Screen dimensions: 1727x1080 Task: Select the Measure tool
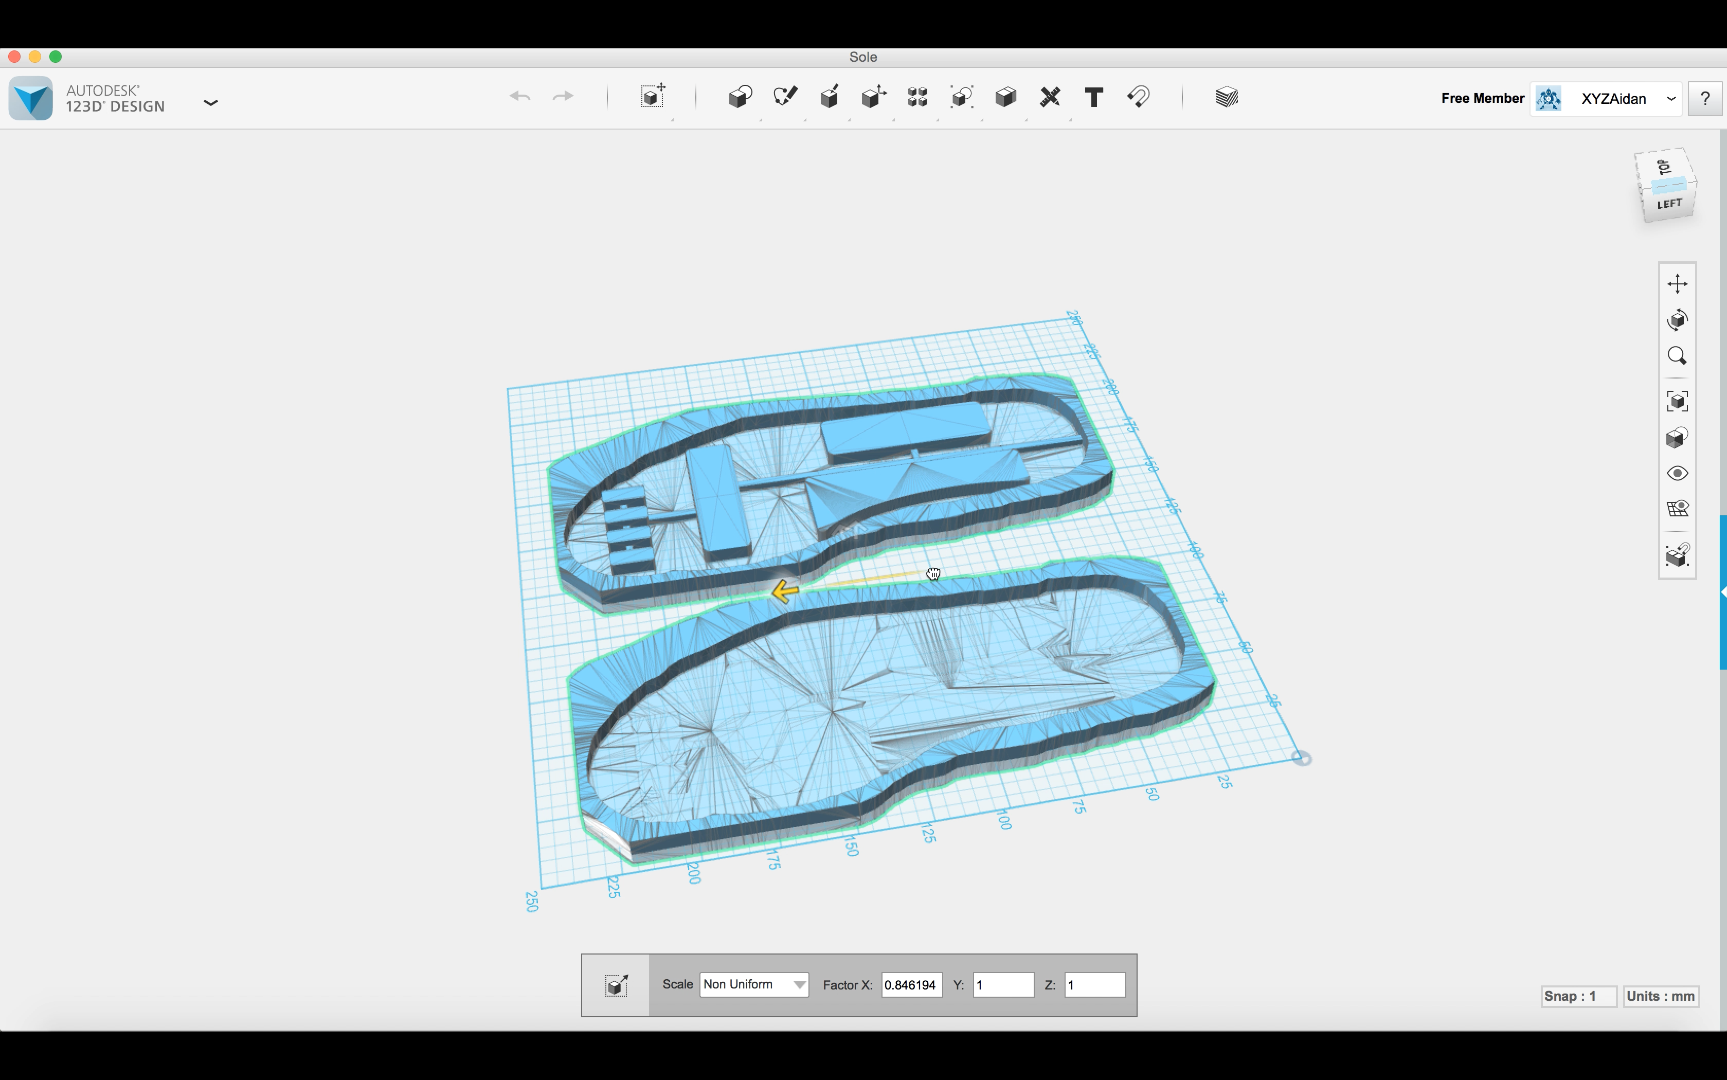(1048, 96)
